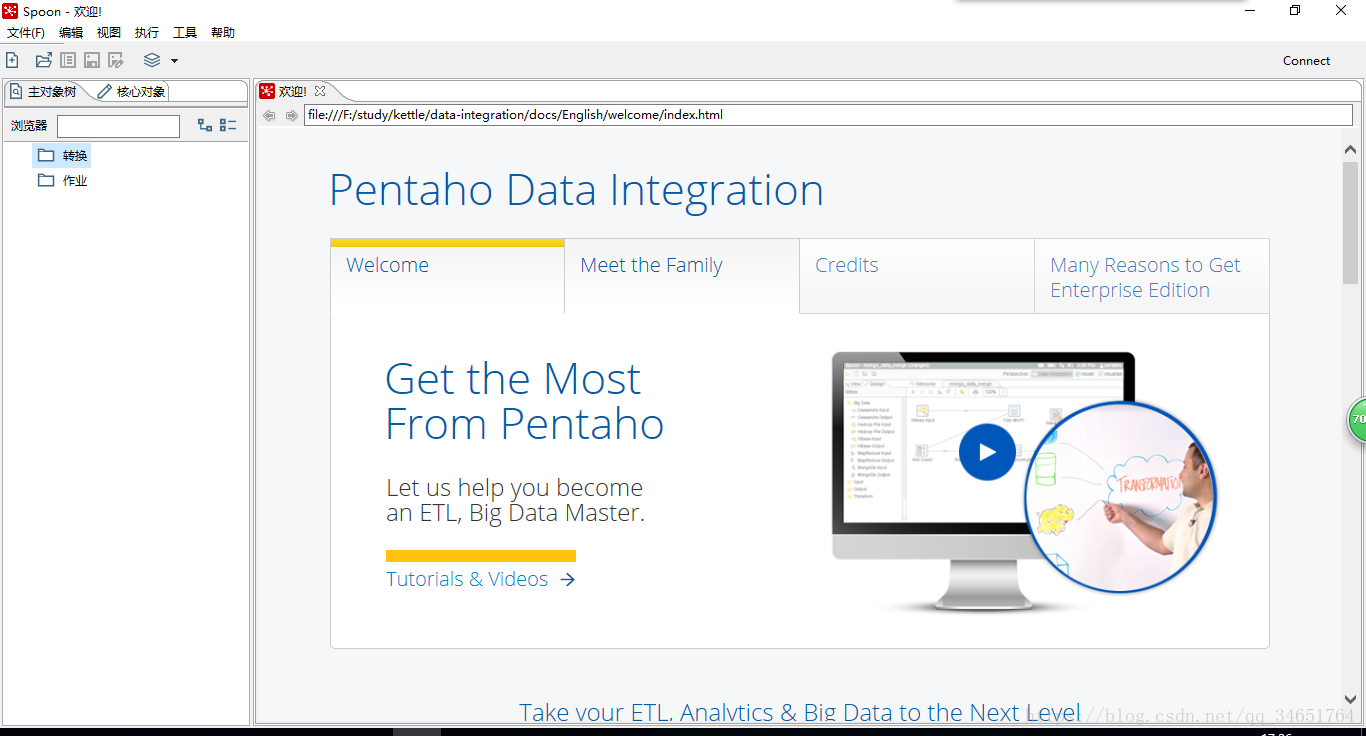Image resolution: width=1366 pixels, height=736 pixels.
Task: Click the collapse all tree icon
Action: 228,125
